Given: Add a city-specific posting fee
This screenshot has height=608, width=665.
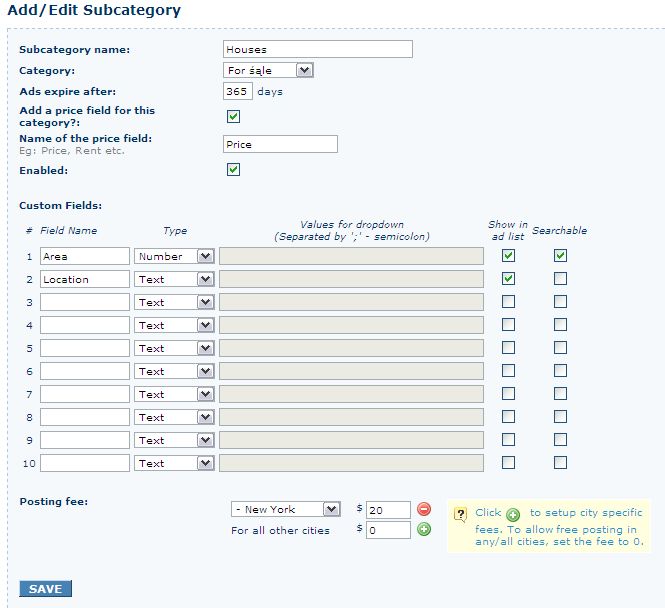Looking at the screenshot, I should 424,529.
